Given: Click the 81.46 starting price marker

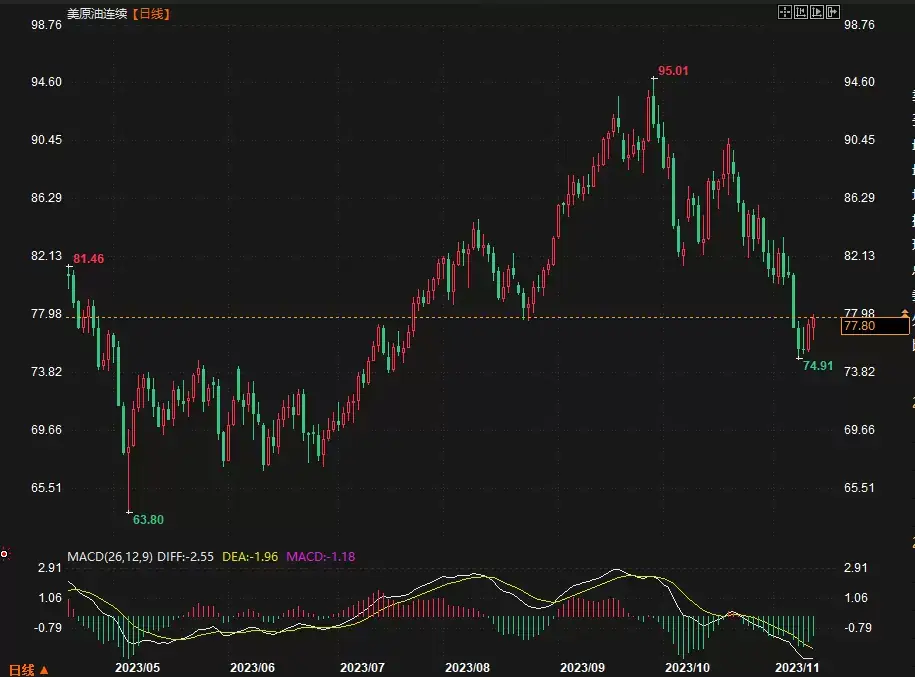Looking at the screenshot, I should 88,259.
